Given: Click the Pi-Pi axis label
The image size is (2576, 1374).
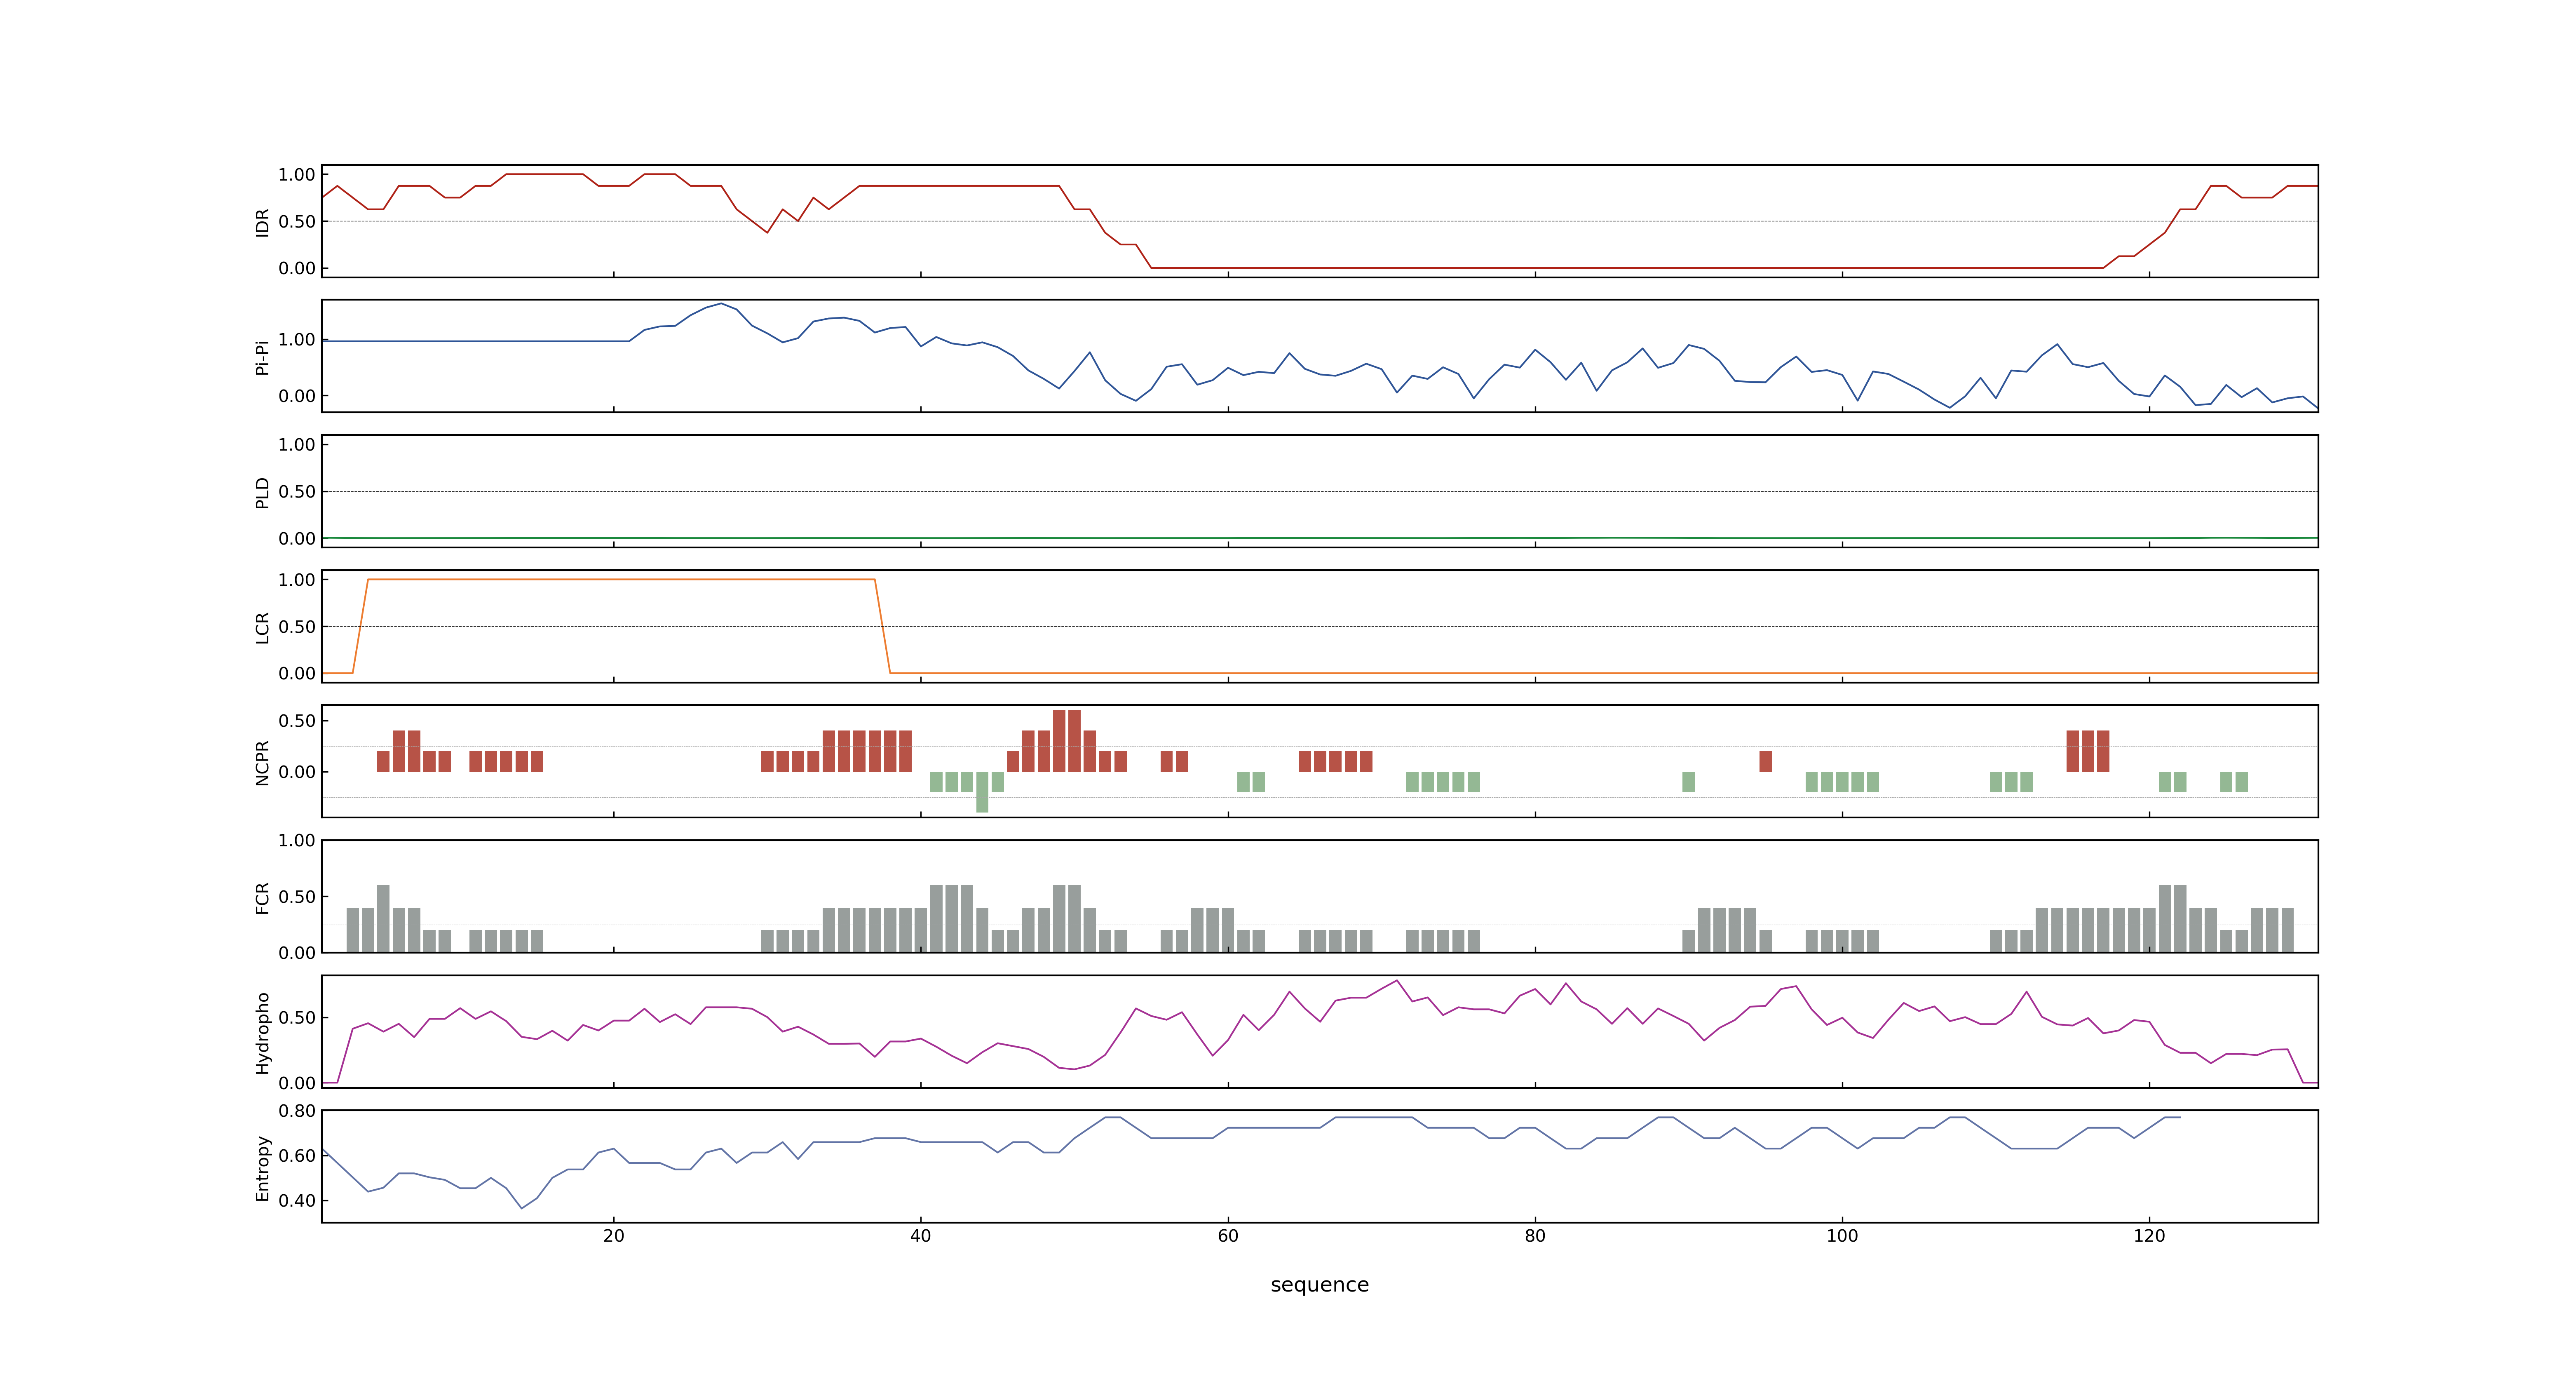Looking at the screenshot, I should coord(262,357).
